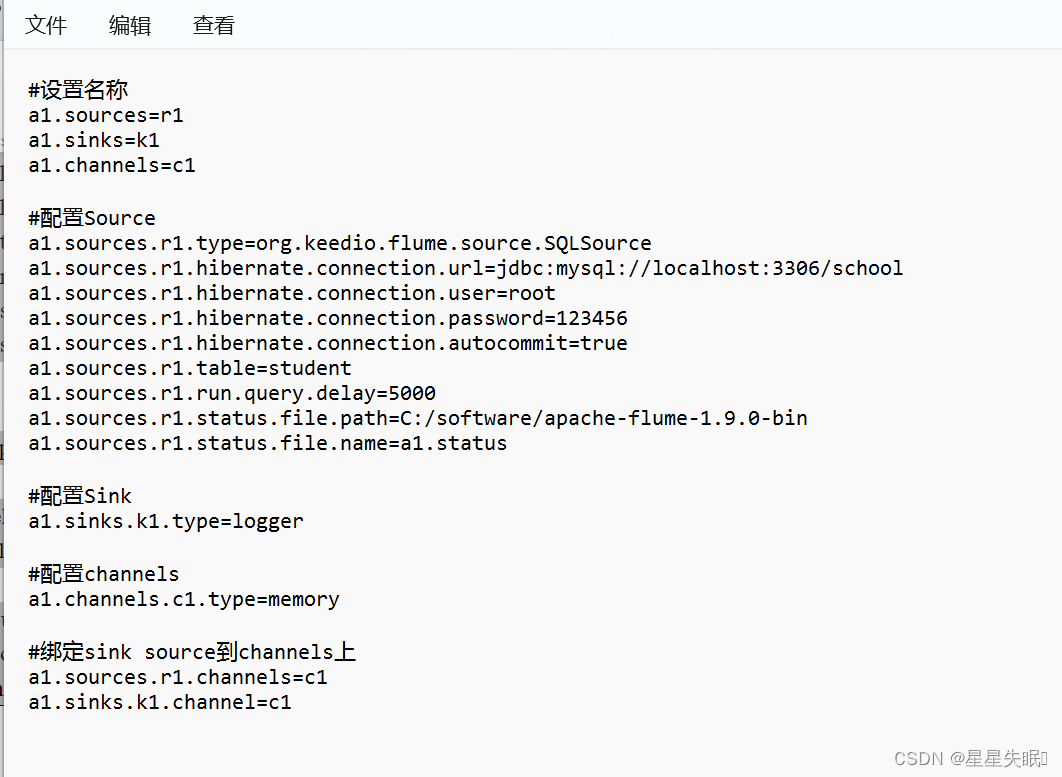Screen dimensions: 1062x777
Task: Click the a1.sinks.k1.type=logger line
Action: pos(166,522)
